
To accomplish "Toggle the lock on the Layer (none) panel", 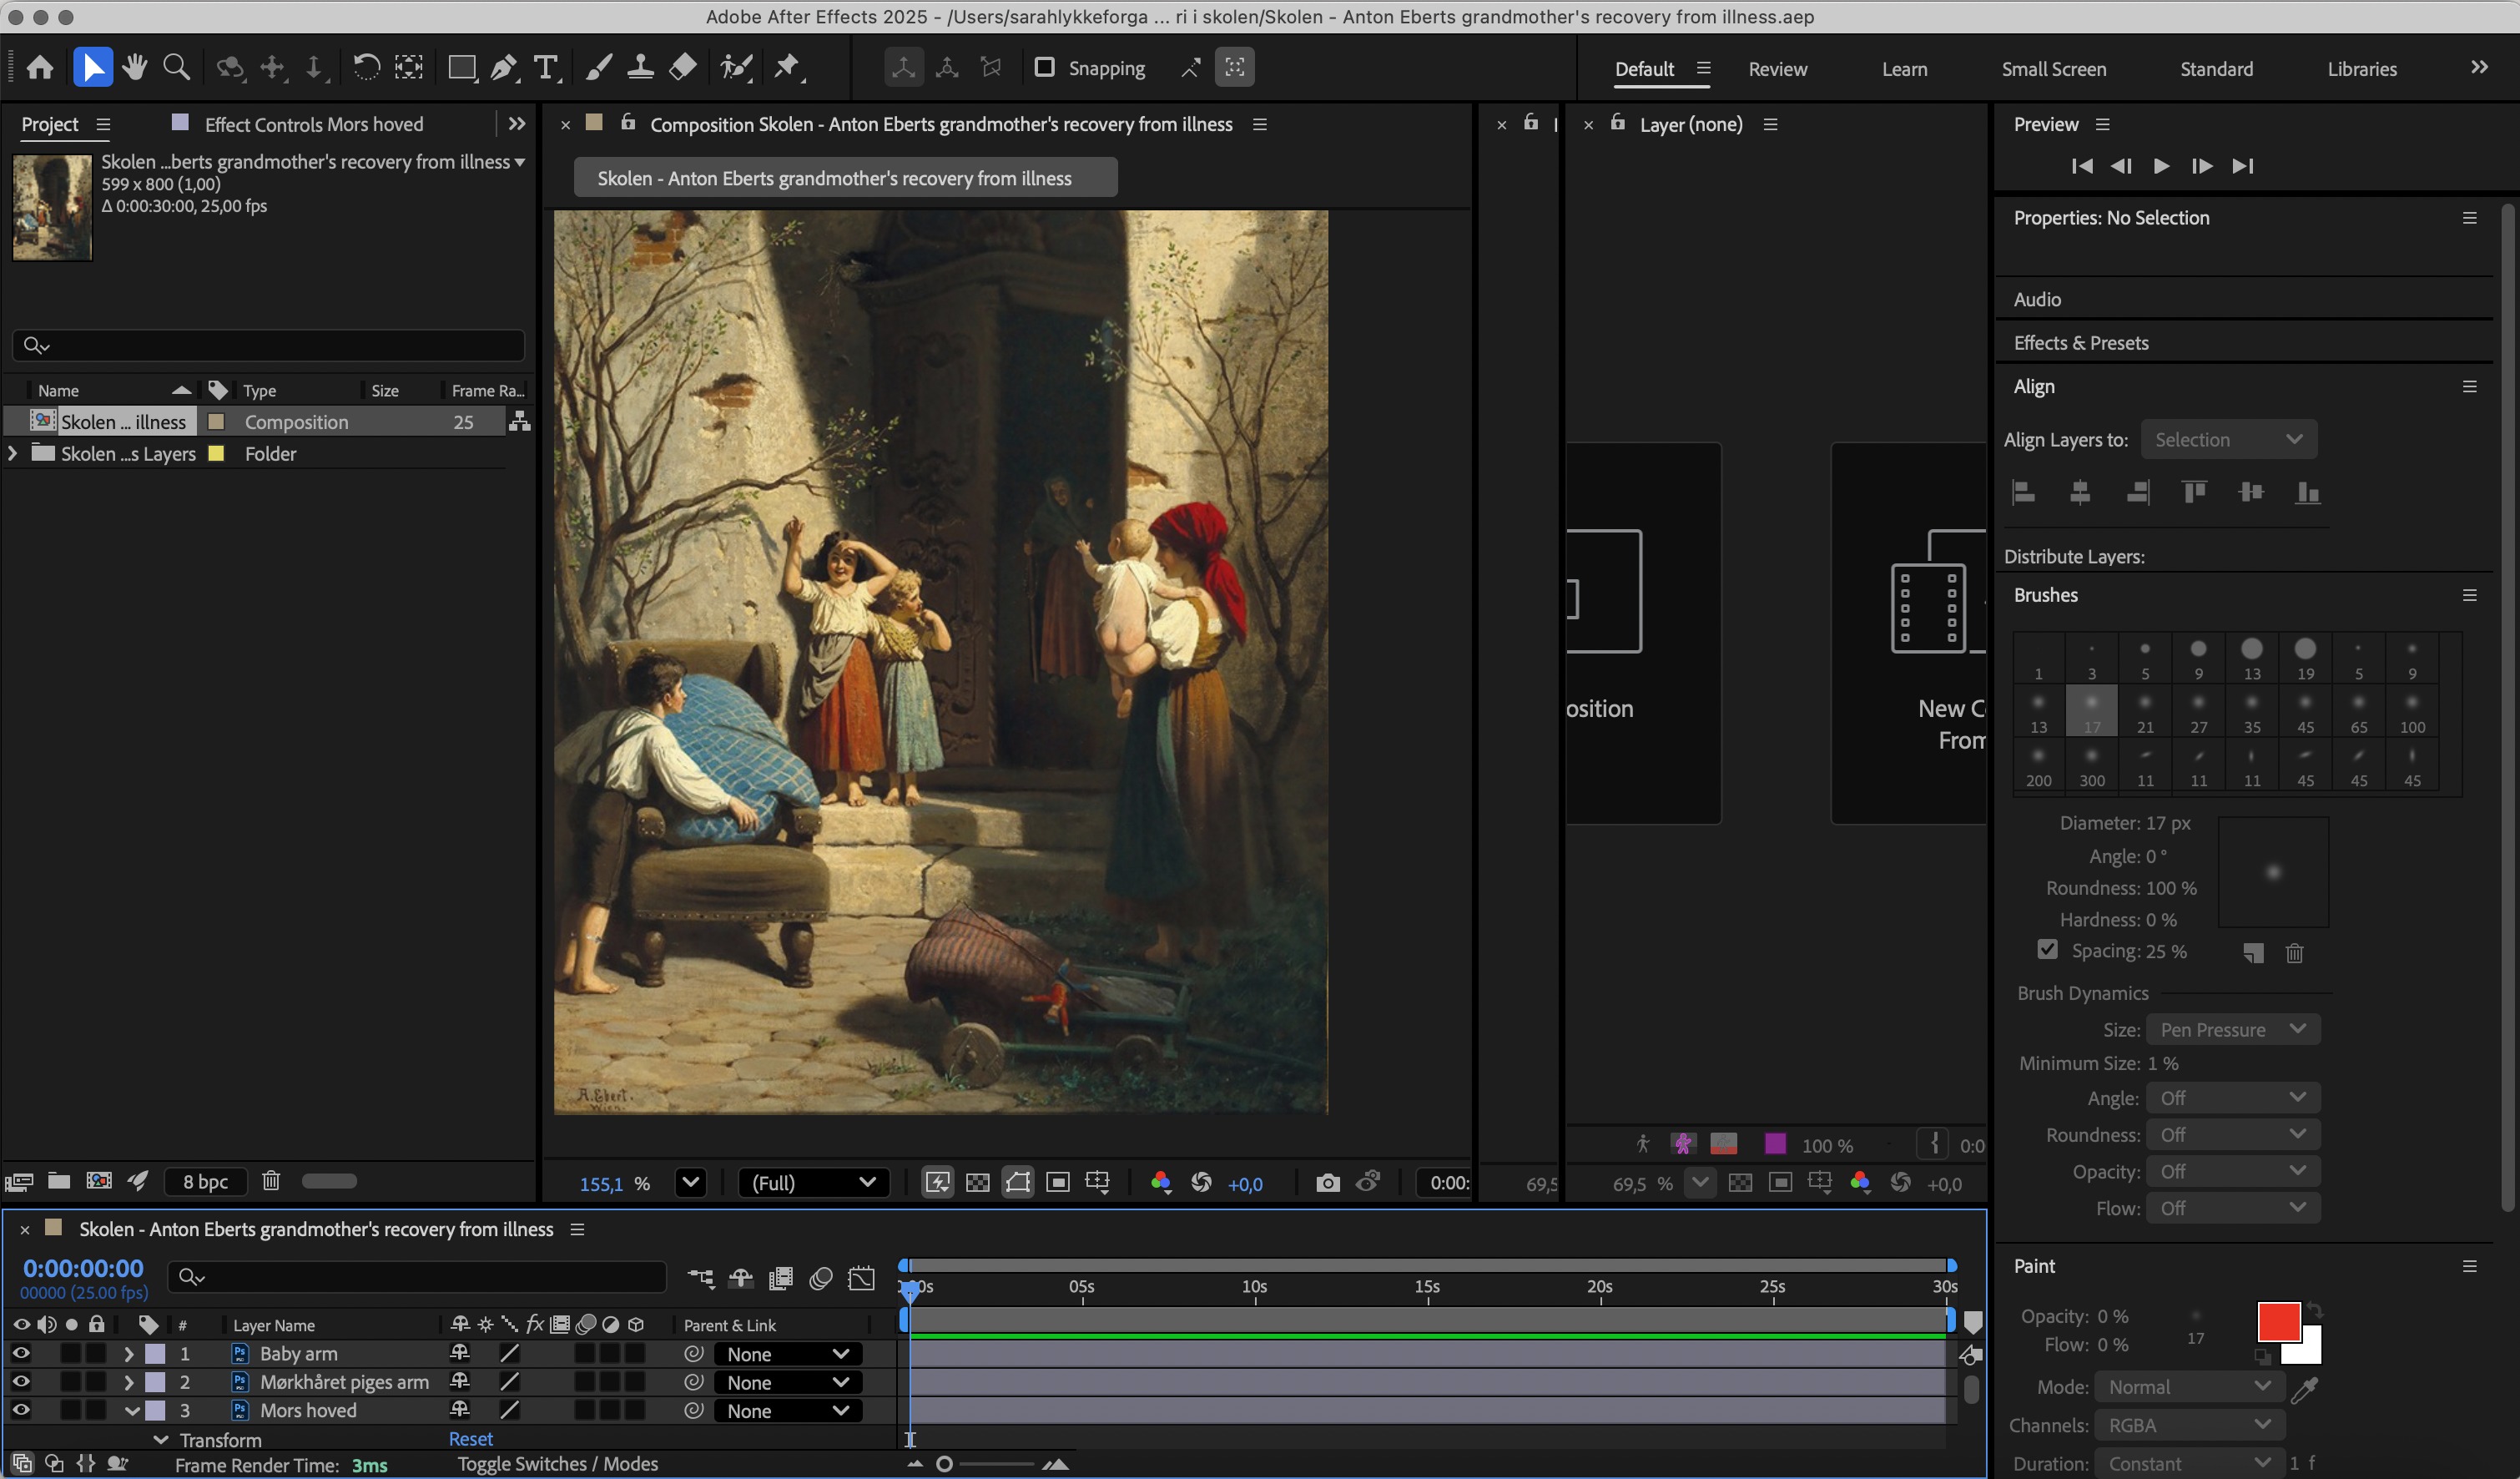I will pos(1617,122).
